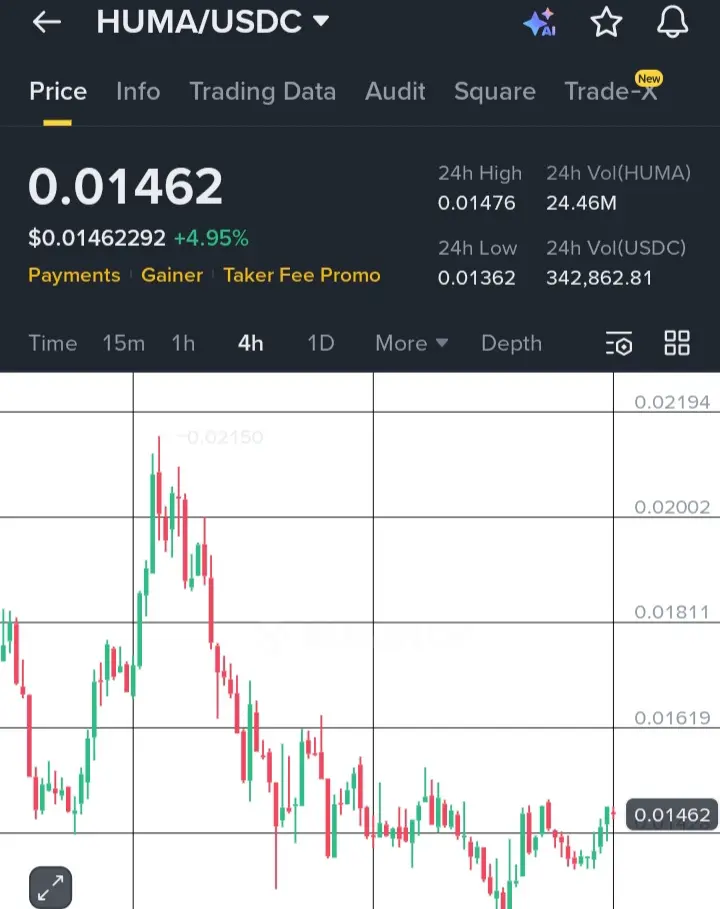The width and height of the screenshot is (720, 909).
Task: Open the Trading Data tab
Action: 263,92
